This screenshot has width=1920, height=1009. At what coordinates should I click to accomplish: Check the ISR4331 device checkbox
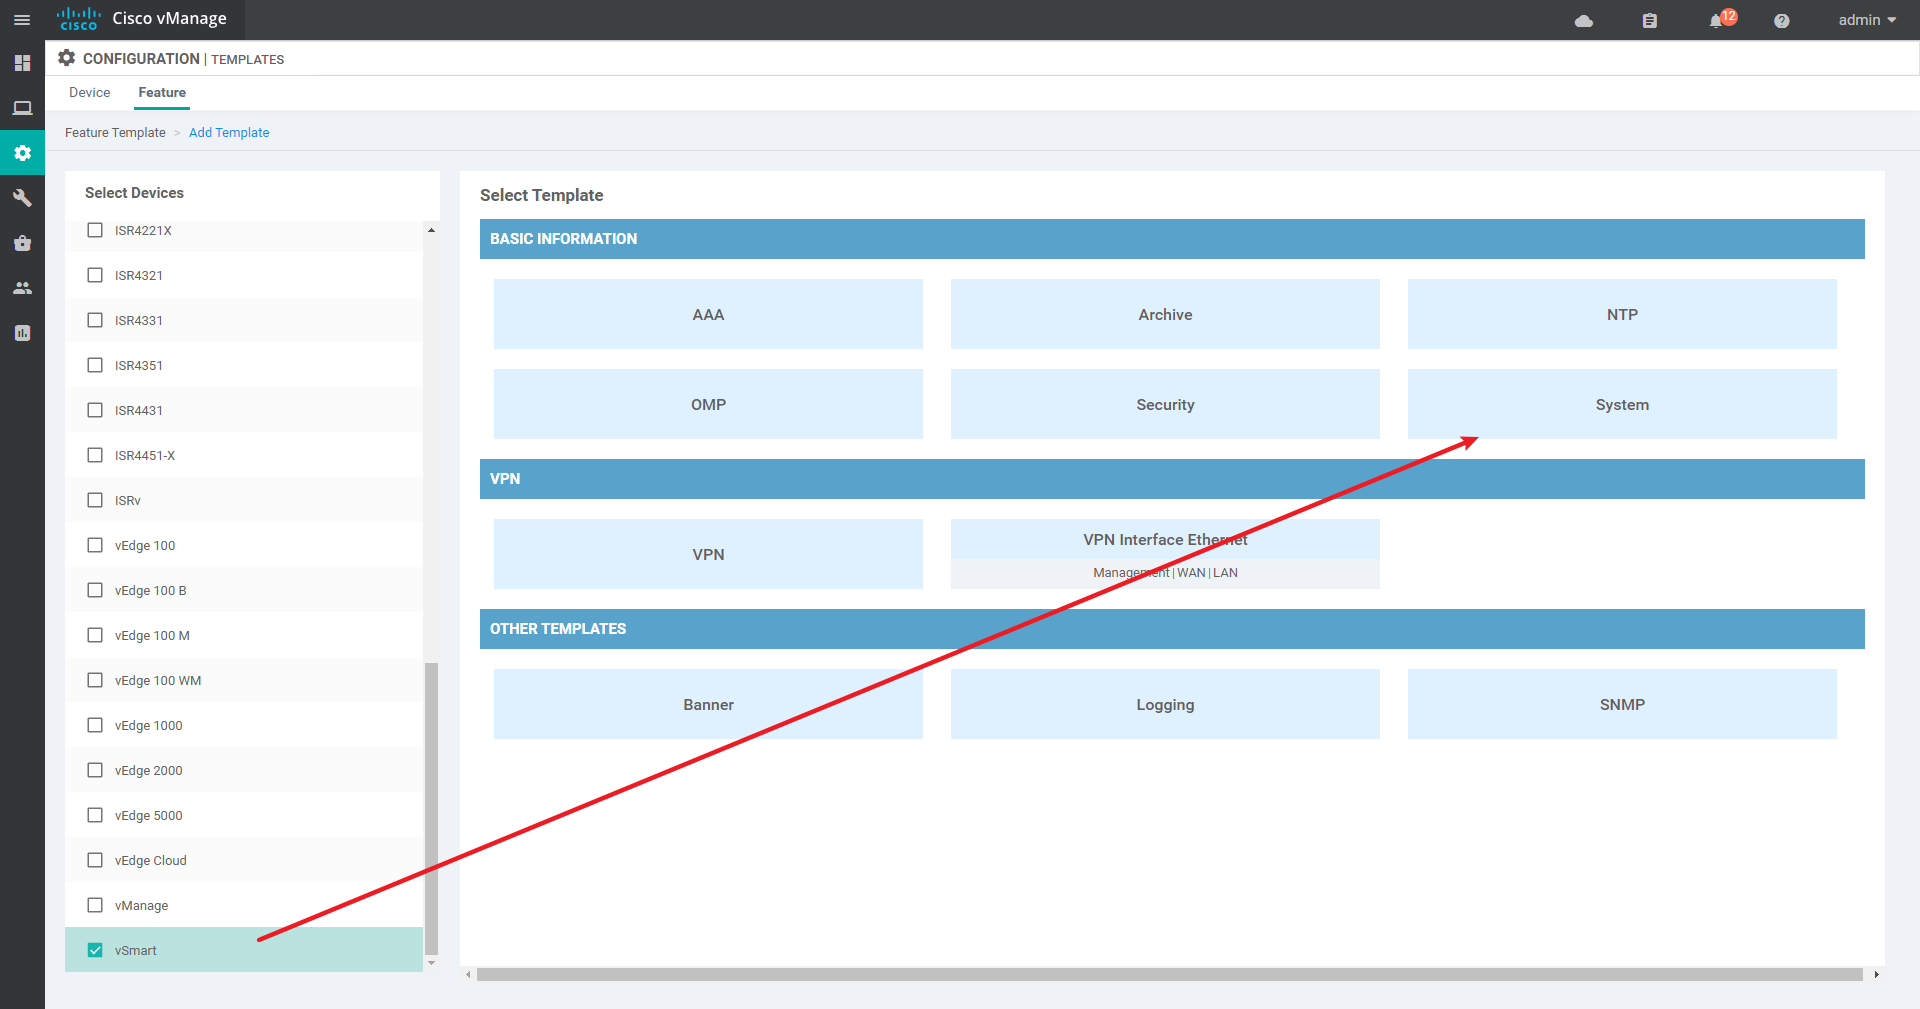pyautogui.click(x=95, y=320)
